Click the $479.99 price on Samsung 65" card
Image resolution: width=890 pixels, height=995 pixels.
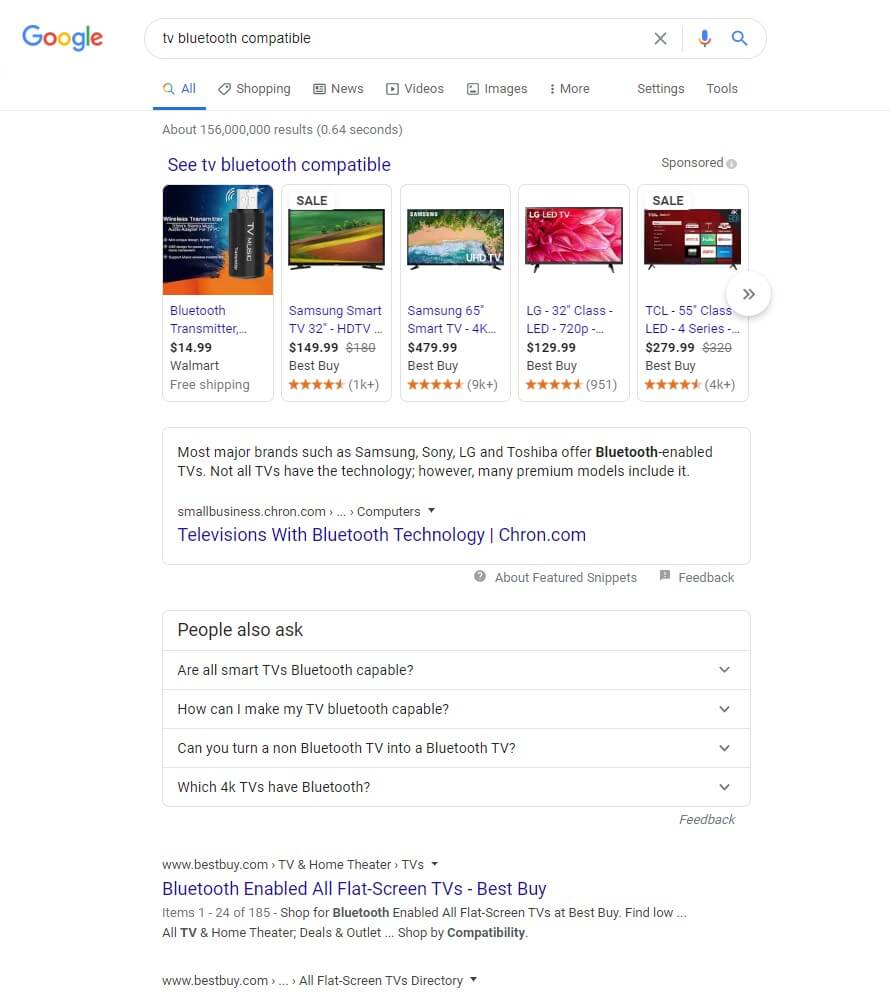point(432,348)
